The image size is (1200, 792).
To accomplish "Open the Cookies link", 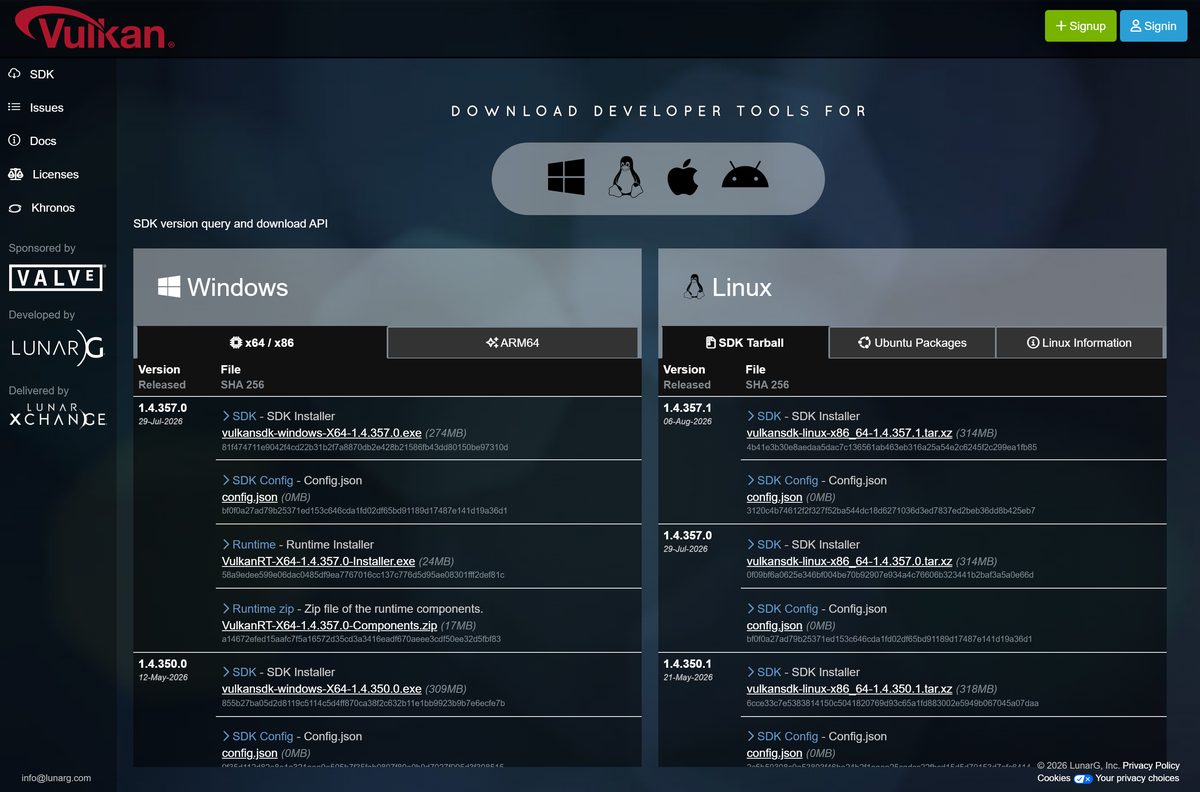I will coord(1054,778).
